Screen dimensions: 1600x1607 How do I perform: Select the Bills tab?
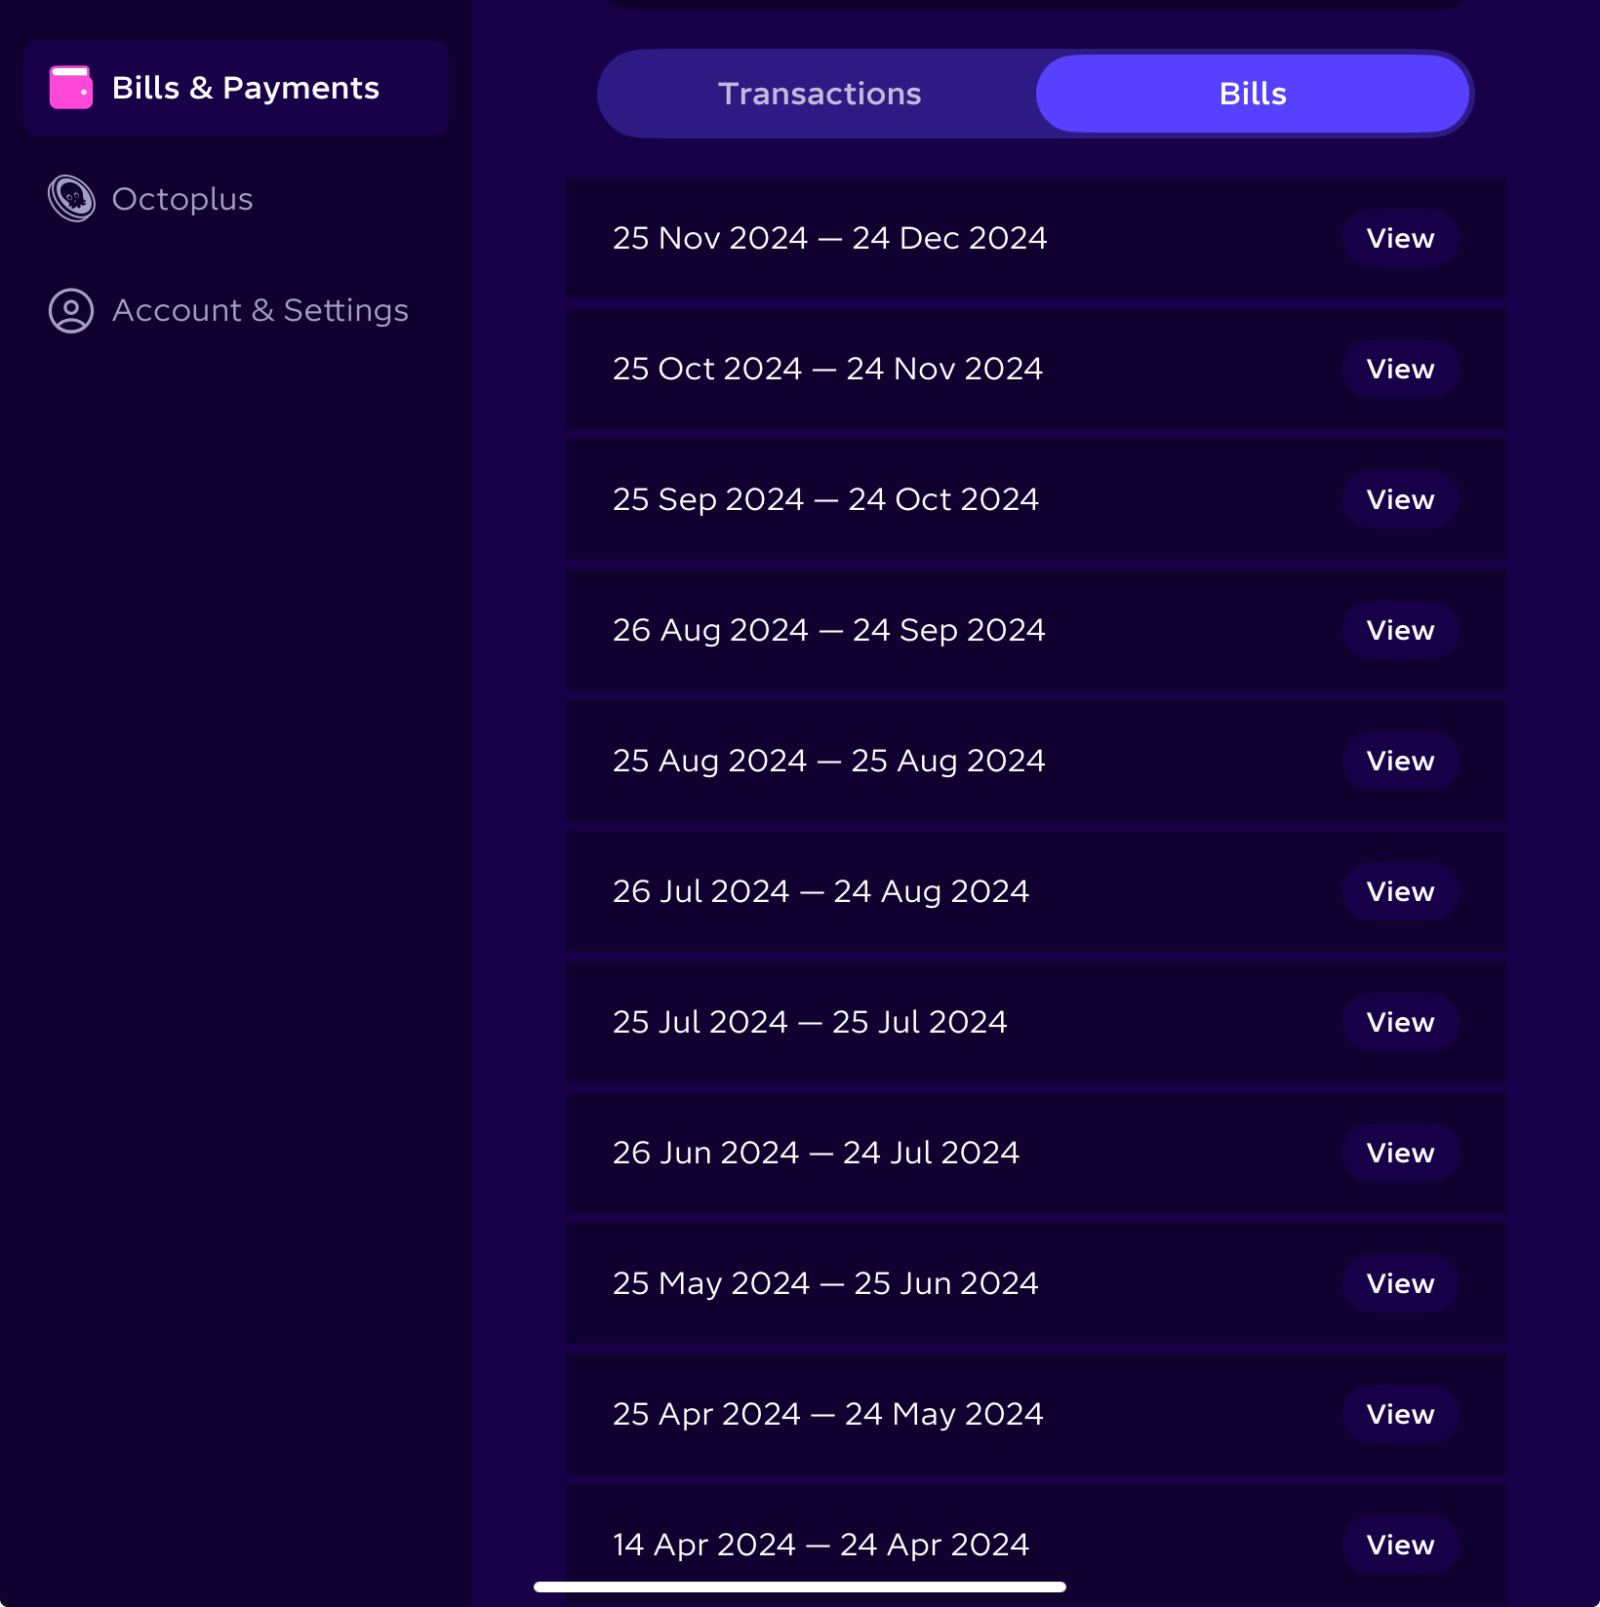click(1252, 94)
